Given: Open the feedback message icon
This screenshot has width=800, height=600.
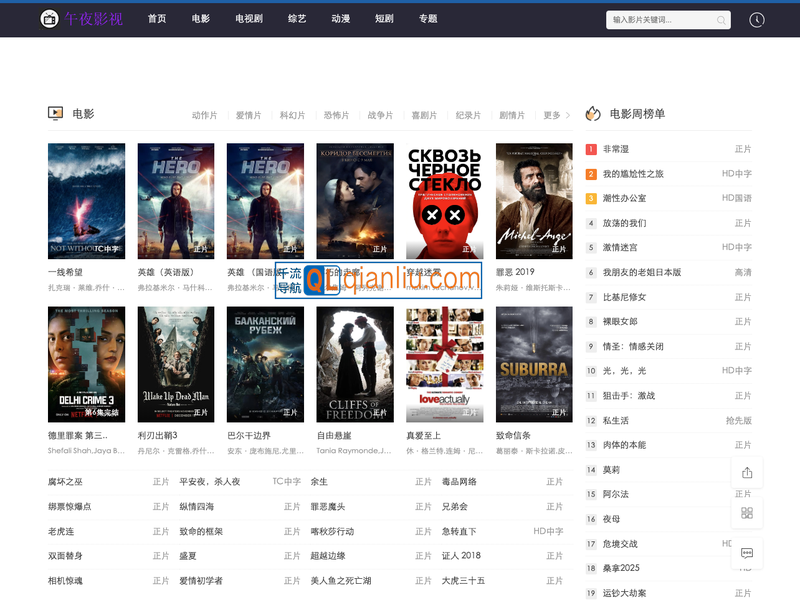Looking at the screenshot, I should click(x=747, y=551).
